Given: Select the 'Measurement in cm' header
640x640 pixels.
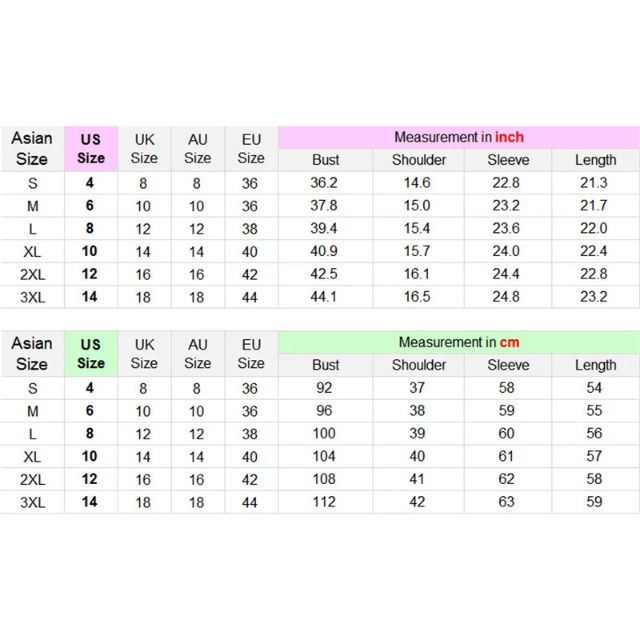Looking at the screenshot, I should (x=459, y=342).
